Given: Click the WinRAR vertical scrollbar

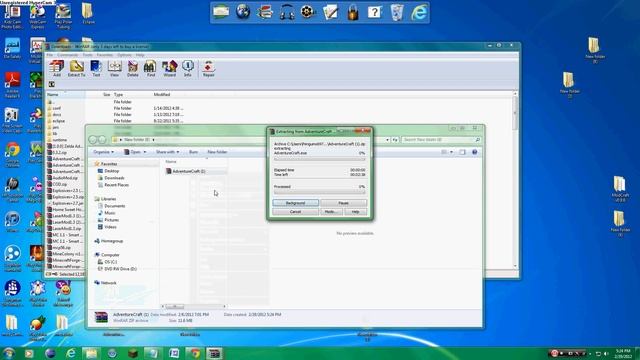Looking at the screenshot, I should 515,180.
